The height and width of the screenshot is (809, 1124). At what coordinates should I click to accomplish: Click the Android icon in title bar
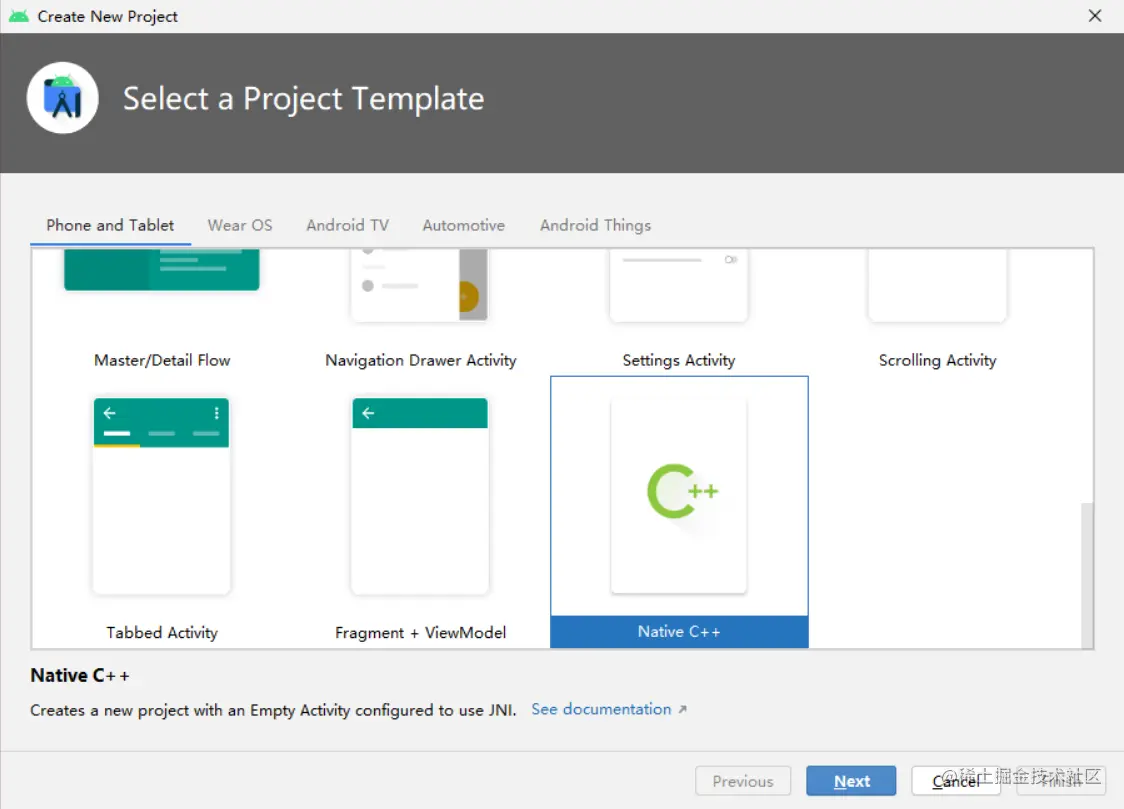click(19, 16)
